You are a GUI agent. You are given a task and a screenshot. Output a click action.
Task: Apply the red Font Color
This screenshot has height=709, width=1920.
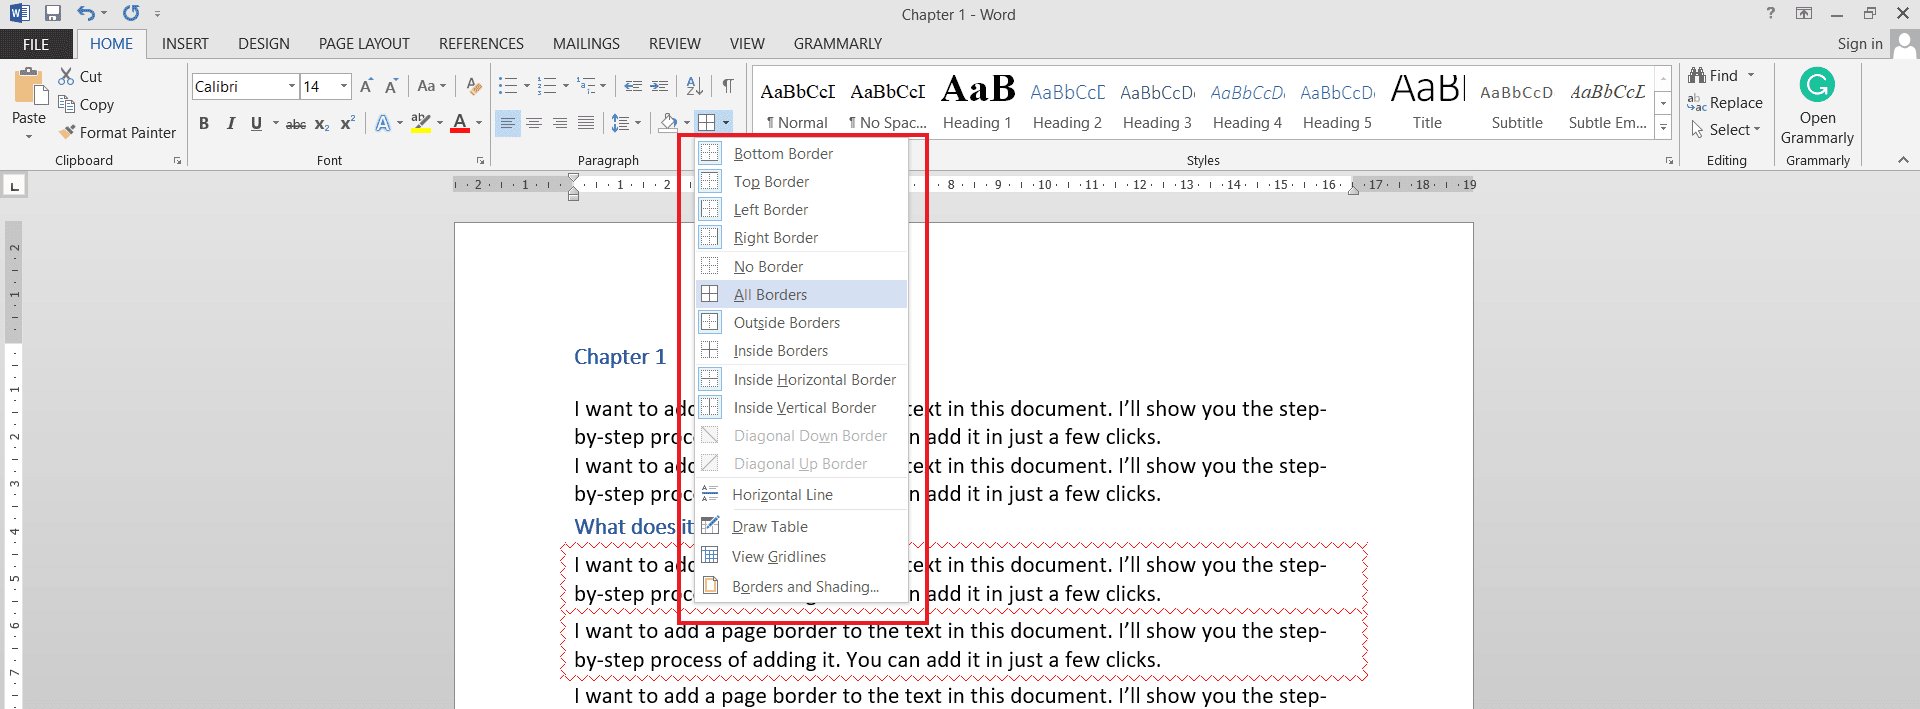point(460,123)
